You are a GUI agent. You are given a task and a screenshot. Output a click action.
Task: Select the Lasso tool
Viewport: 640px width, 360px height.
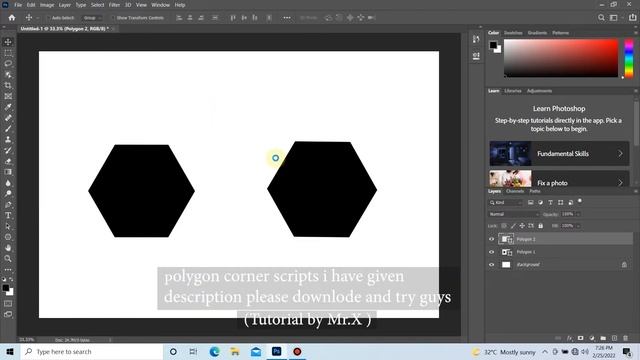coord(8,64)
